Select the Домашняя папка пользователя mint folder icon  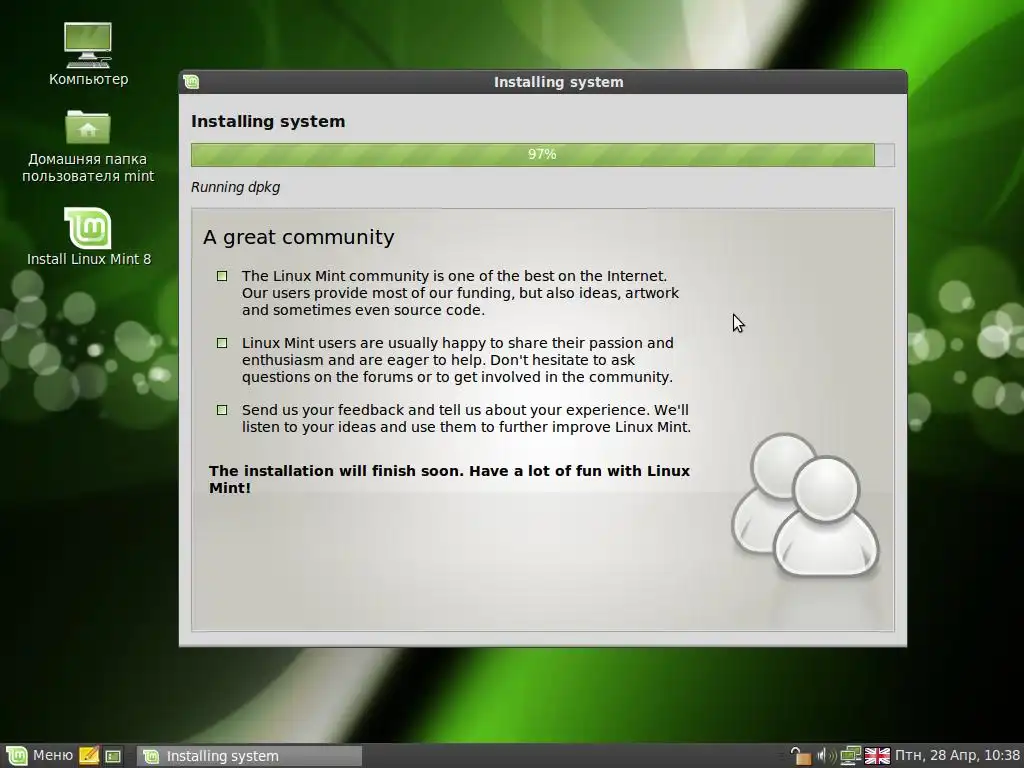(88, 145)
